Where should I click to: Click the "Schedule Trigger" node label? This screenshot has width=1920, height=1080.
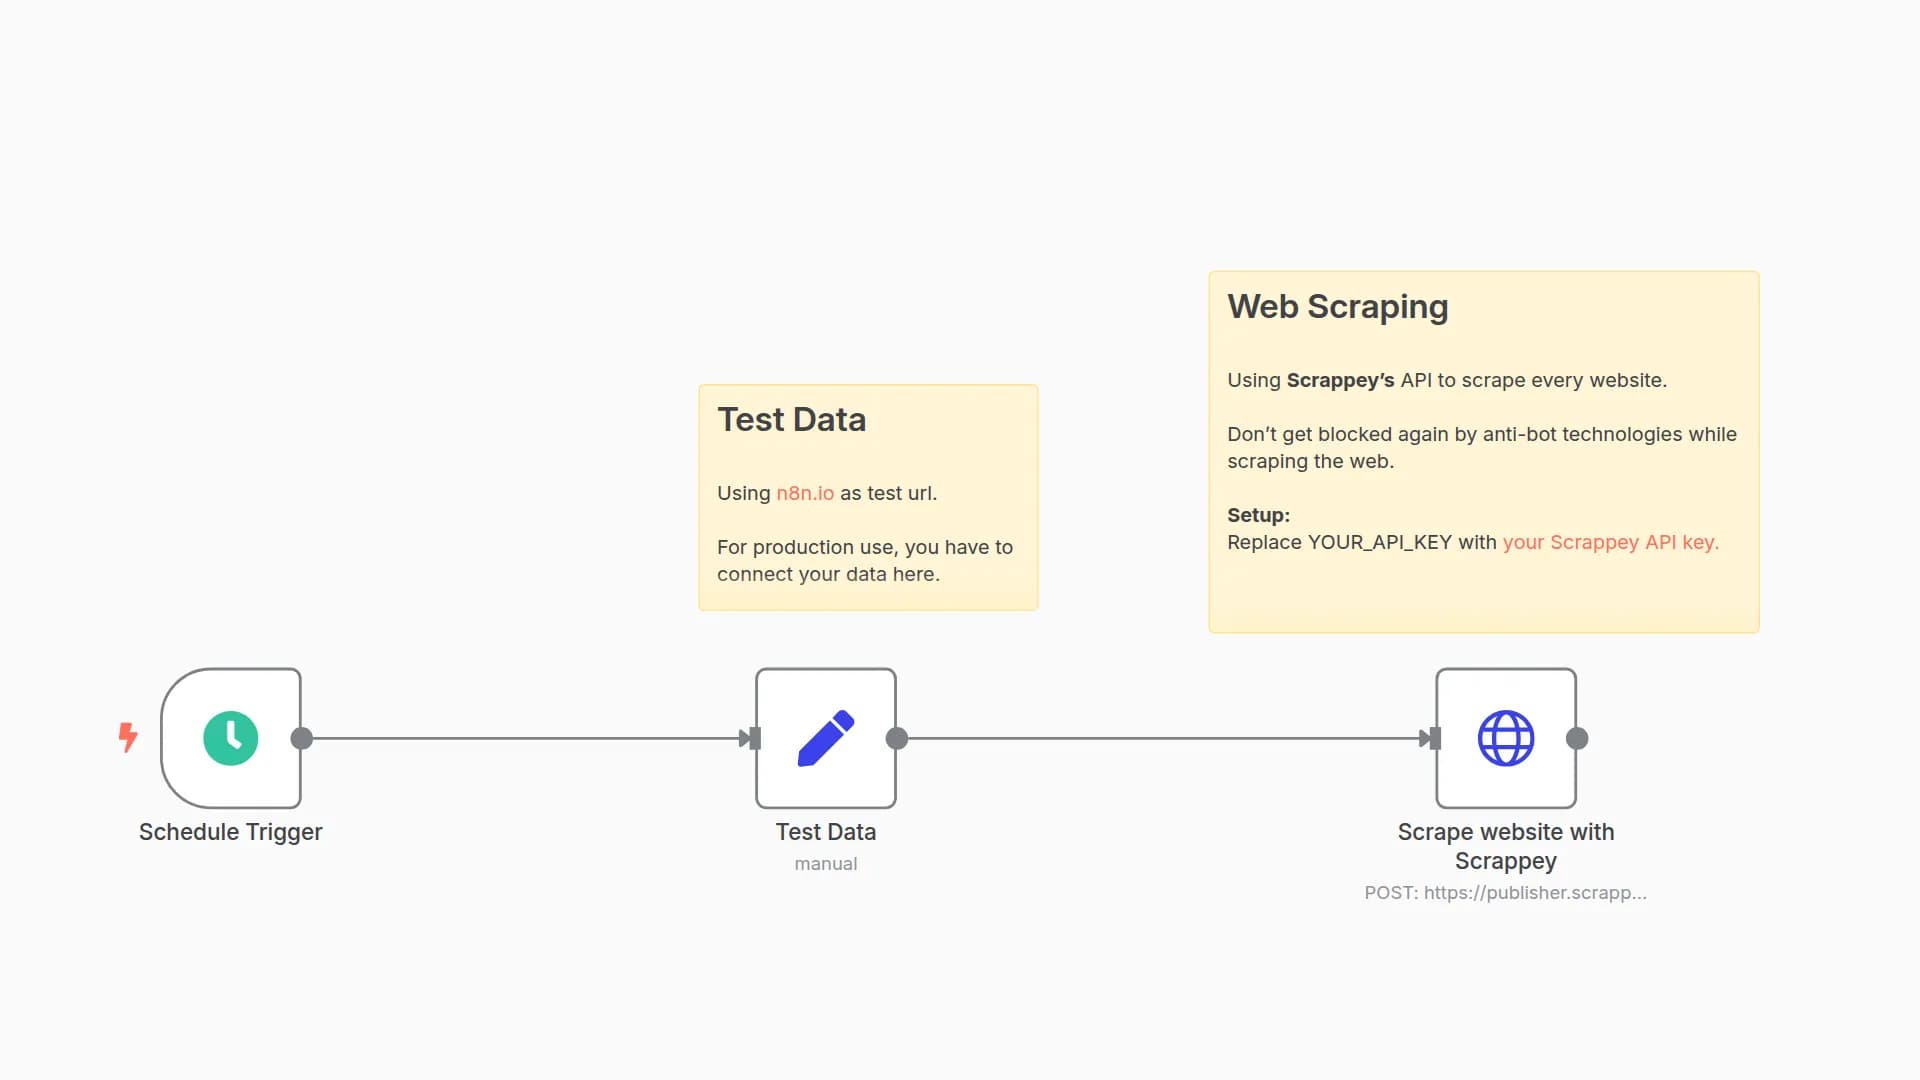[230, 832]
